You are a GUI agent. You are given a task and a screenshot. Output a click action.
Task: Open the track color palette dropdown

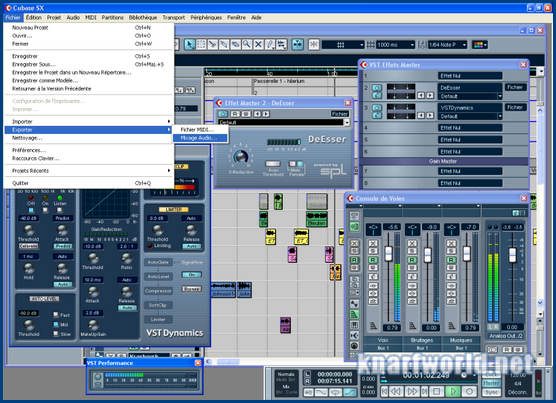pos(480,45)
